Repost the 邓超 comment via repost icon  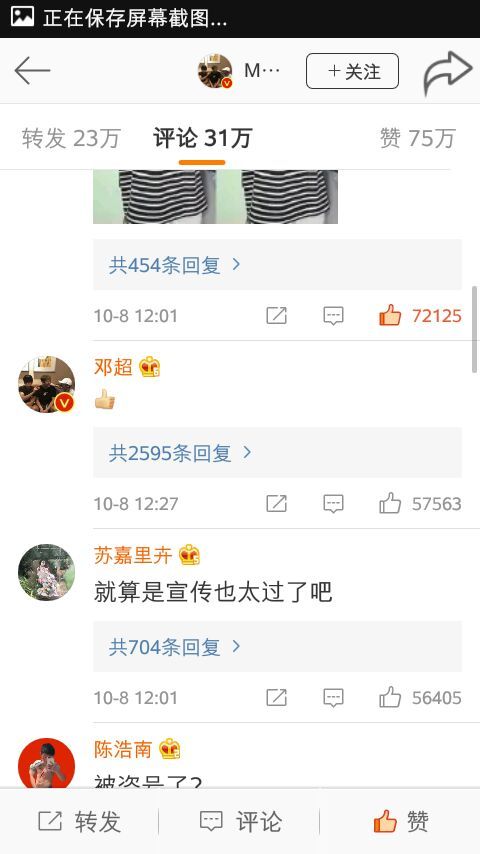276,503
